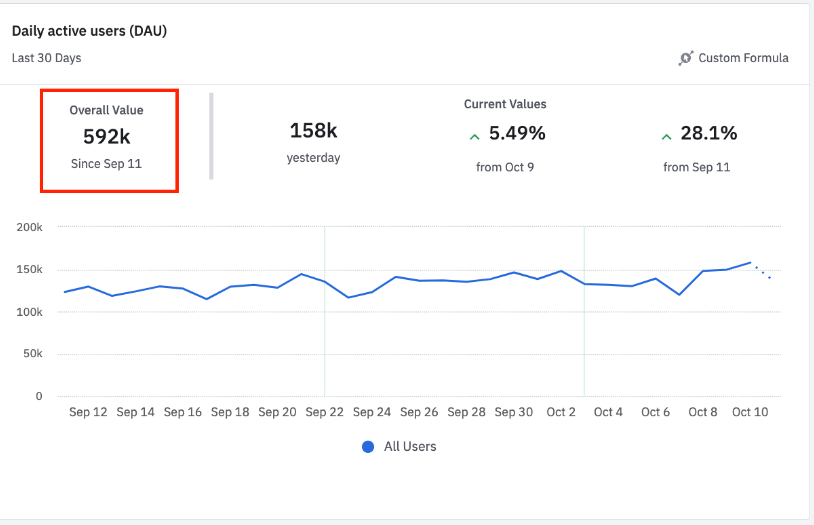Click the Current Values heading
The height and width of the screenshot is (525, 814).
[505, 104]
